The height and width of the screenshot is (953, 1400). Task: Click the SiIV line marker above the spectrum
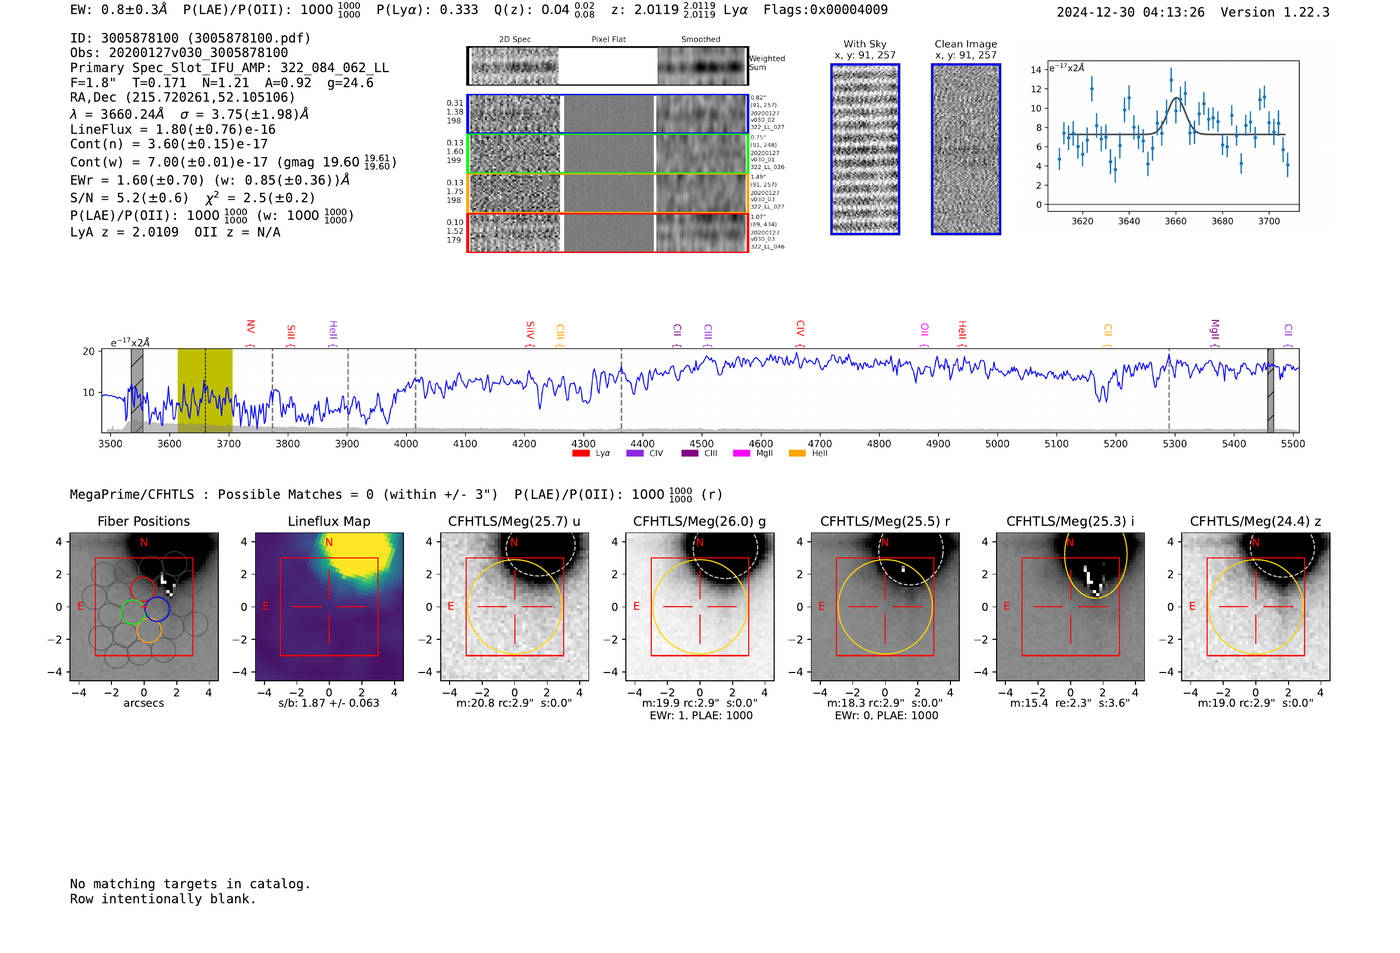pyautogui.click(x=530, y=332)
